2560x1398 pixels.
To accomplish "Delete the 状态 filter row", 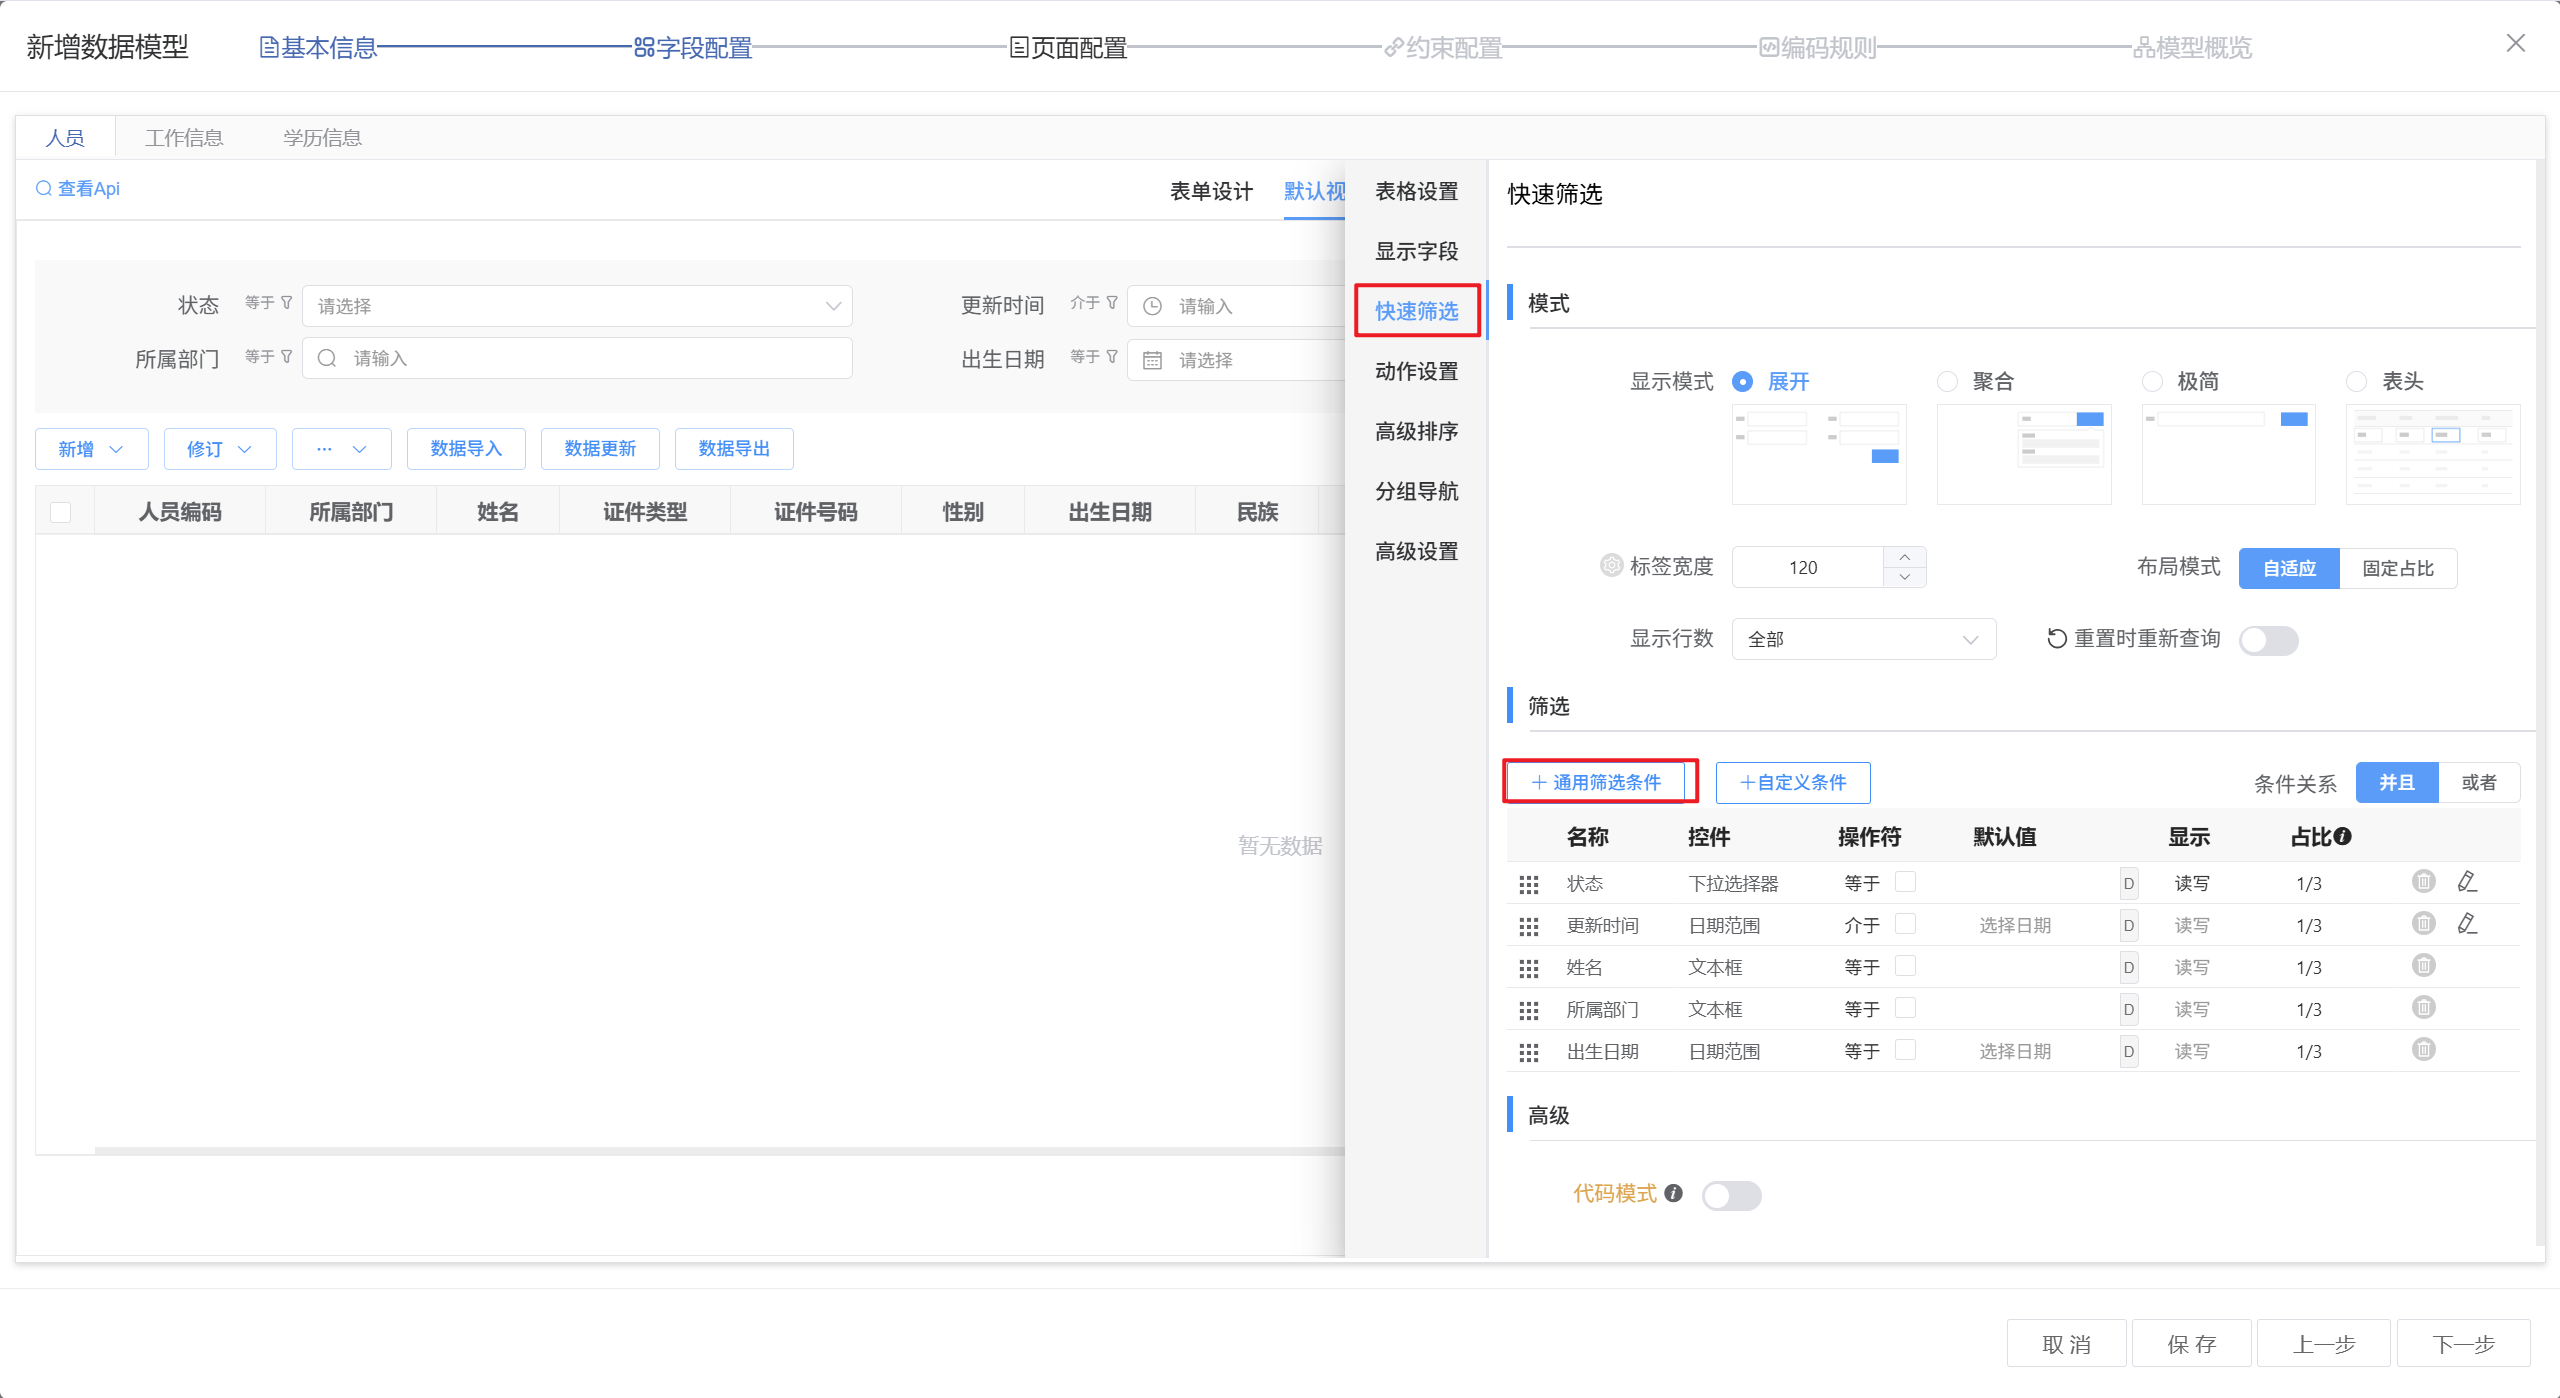I will click(x=2423, y=881).
